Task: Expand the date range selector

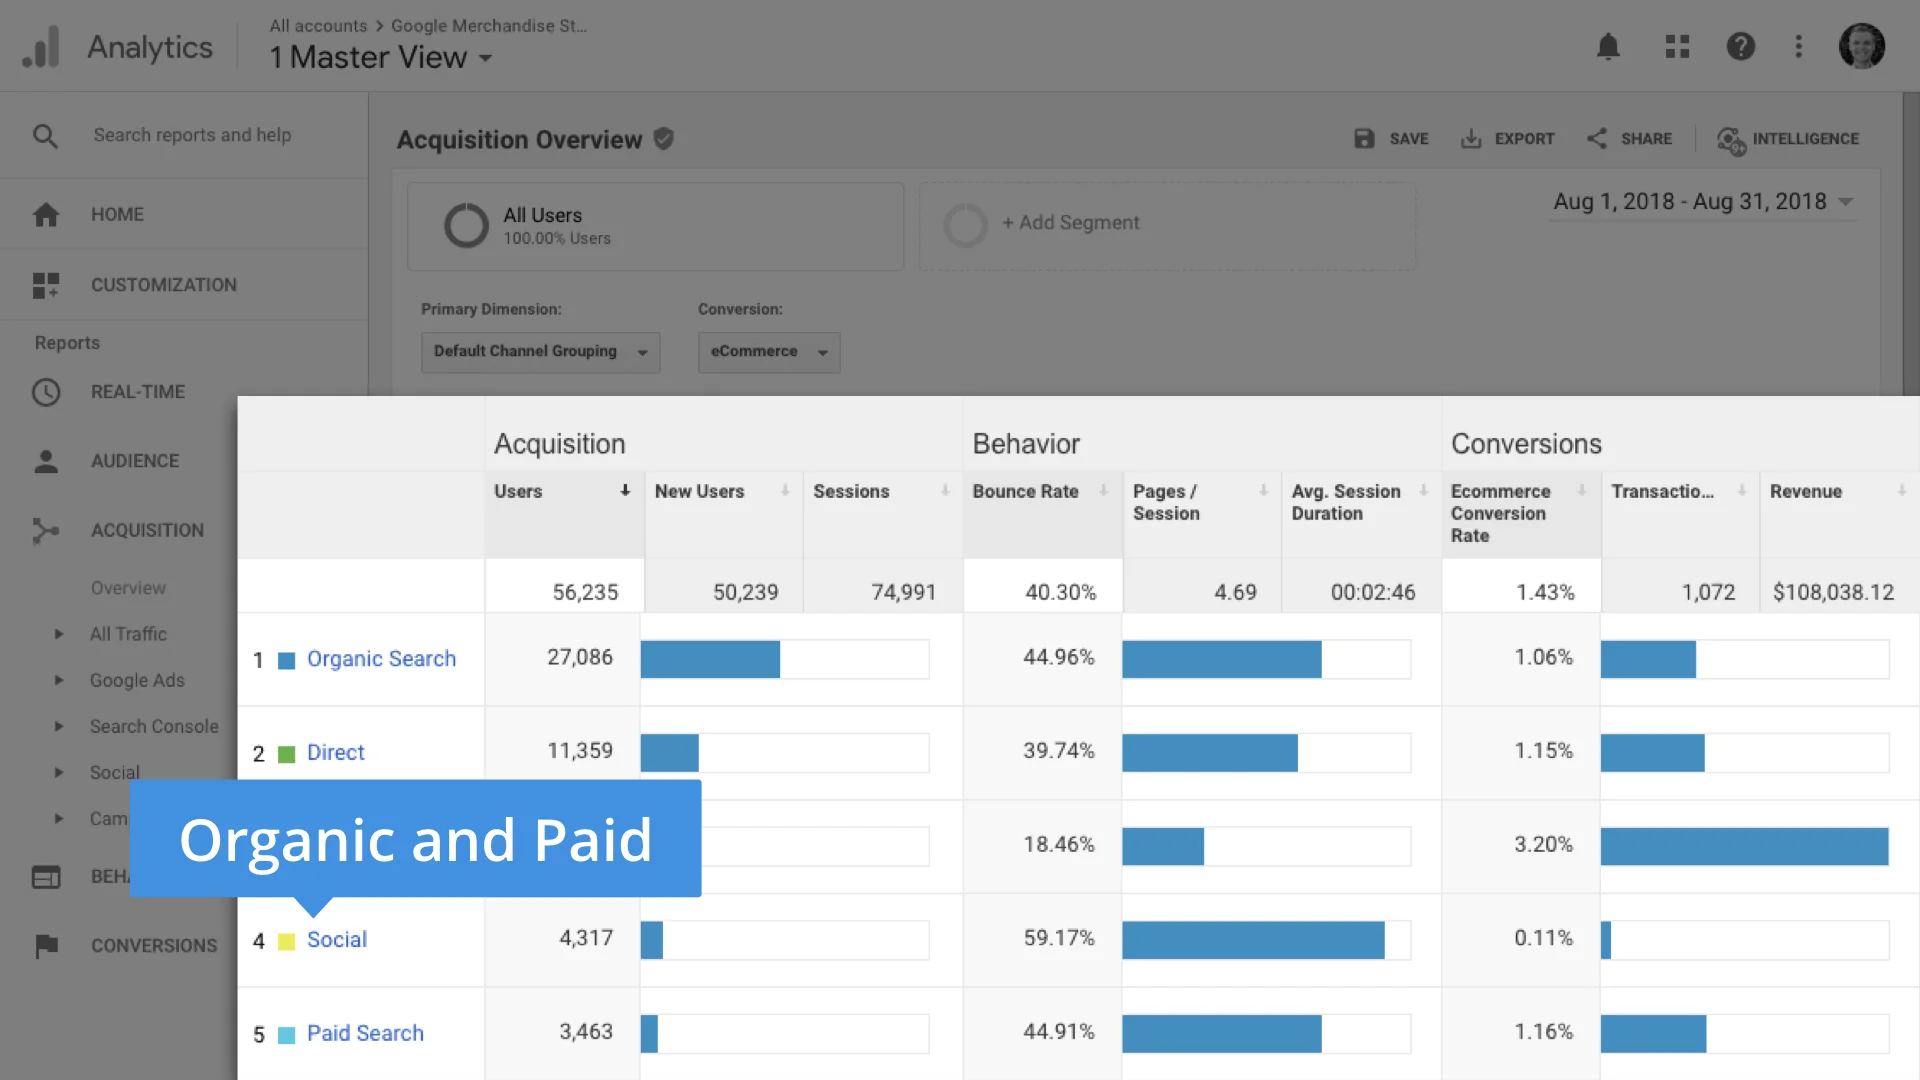Action: [x=1702, y=202]
